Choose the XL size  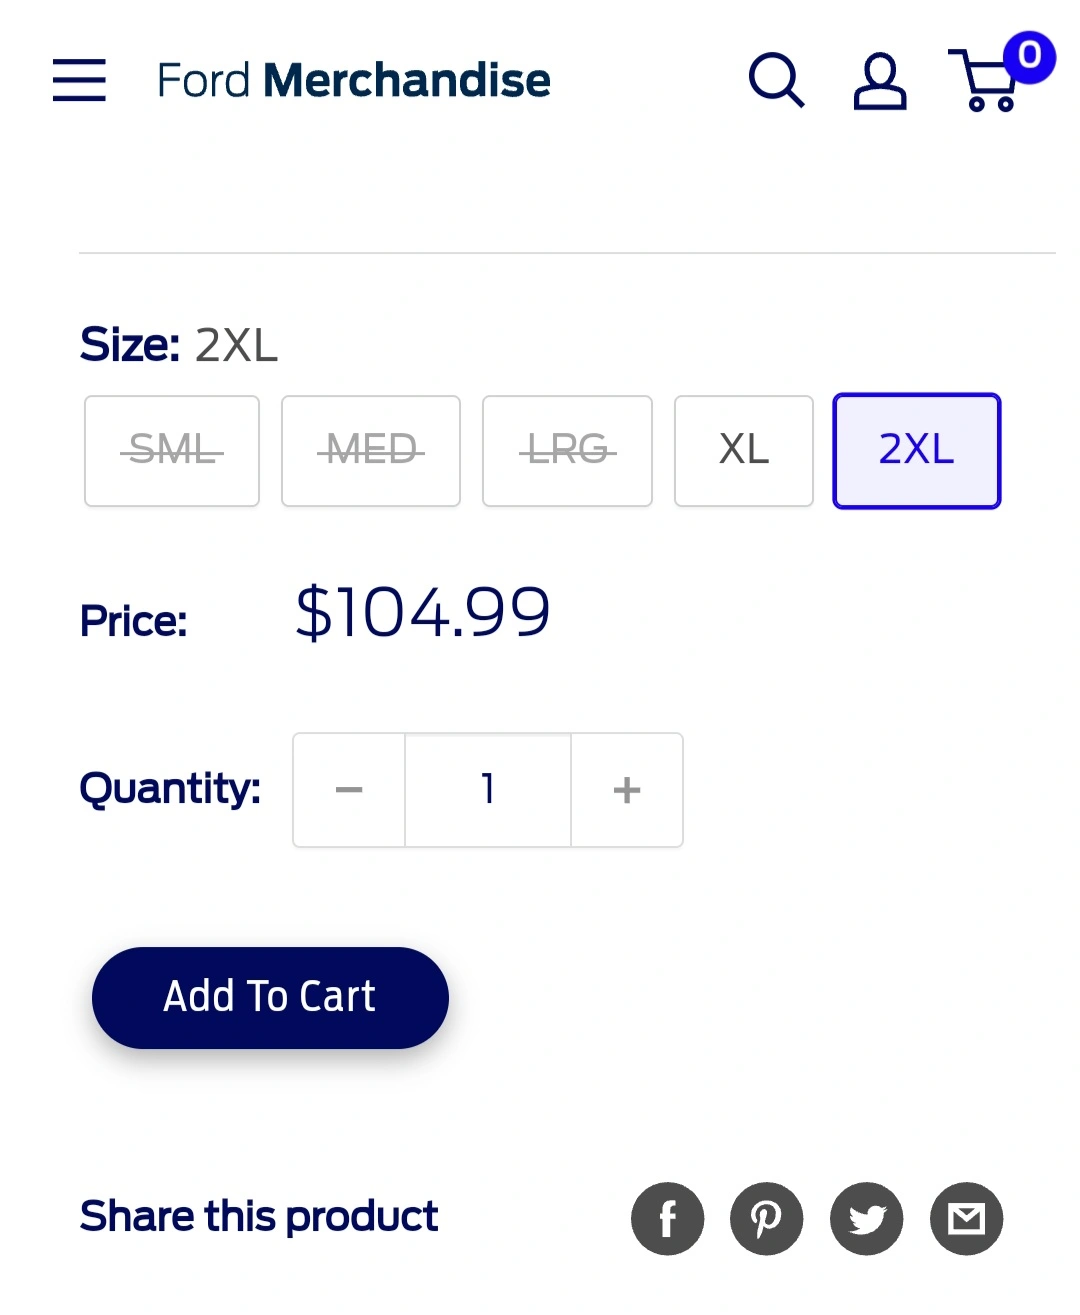click(x=744, y=451)
